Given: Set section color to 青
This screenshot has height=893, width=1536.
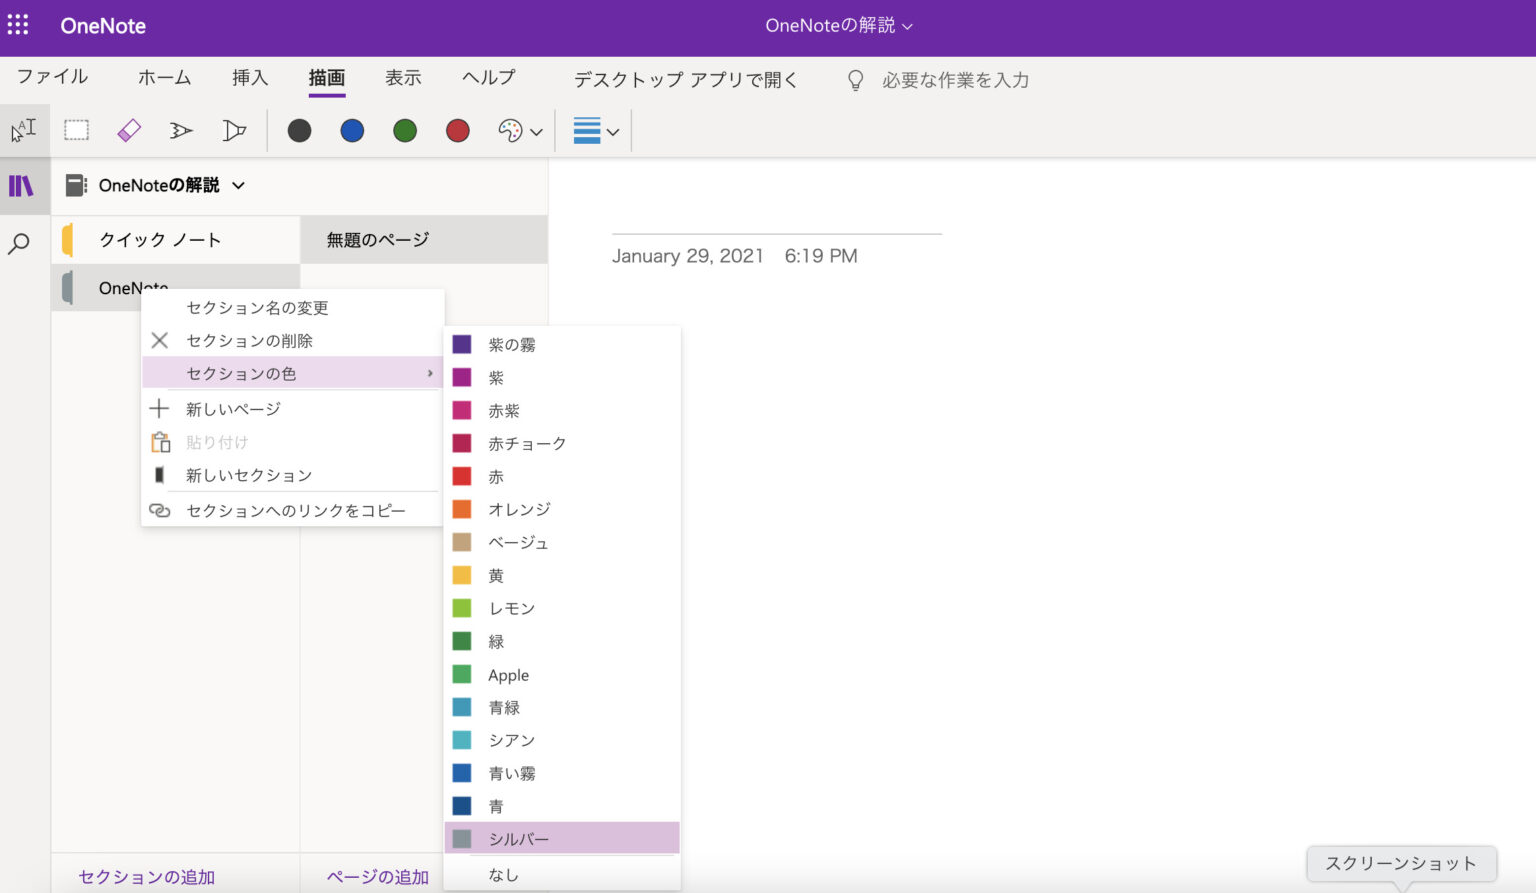Looking at the screenshot, I should pyautogui.click(x=562, y=807).
